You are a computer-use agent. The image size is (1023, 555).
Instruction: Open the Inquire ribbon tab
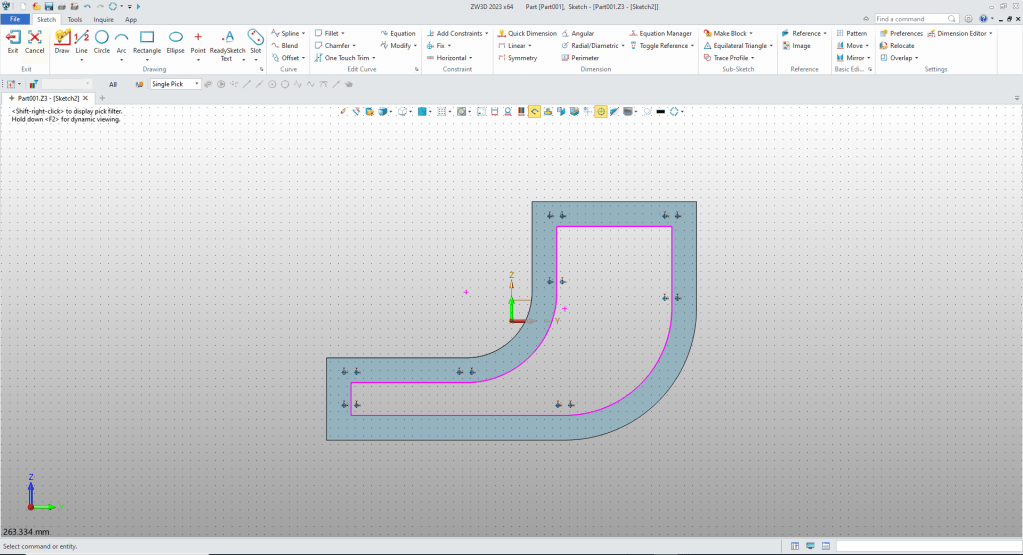[x=103, y=19]
